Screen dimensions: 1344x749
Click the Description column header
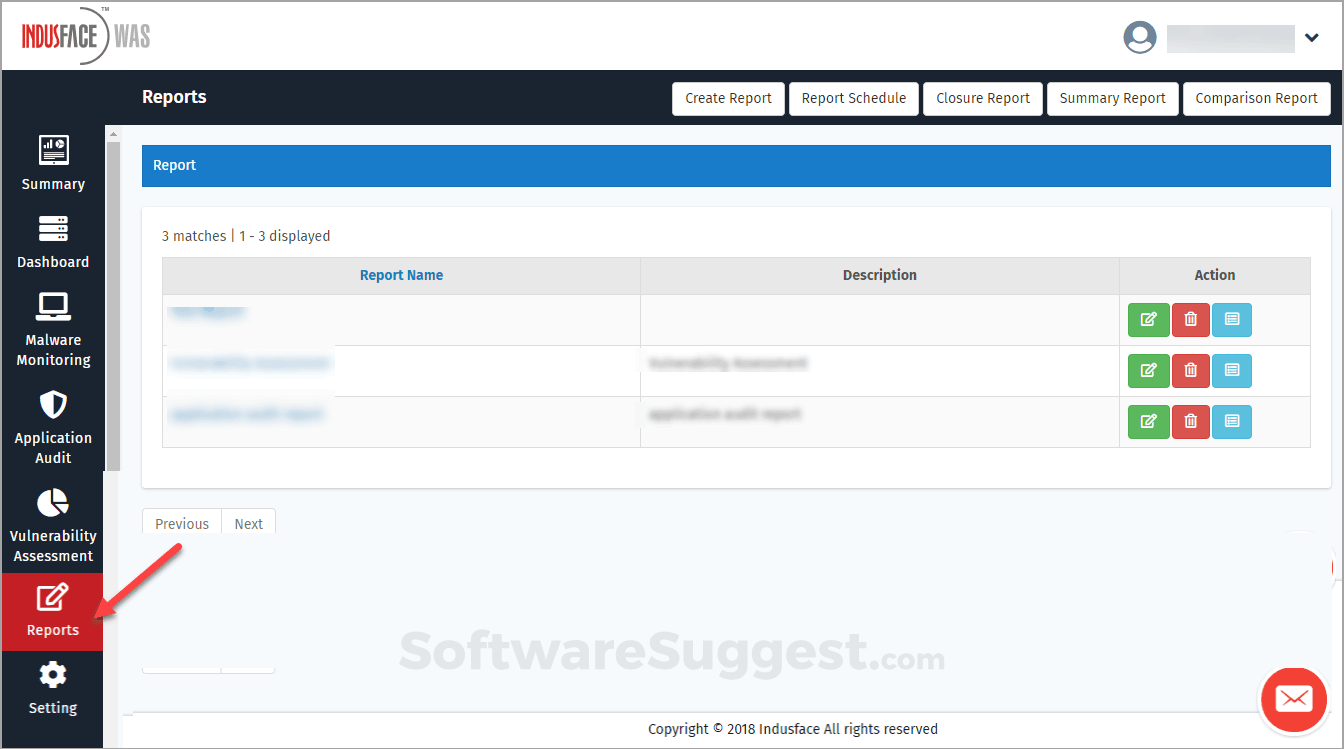[x=880, y=275]
